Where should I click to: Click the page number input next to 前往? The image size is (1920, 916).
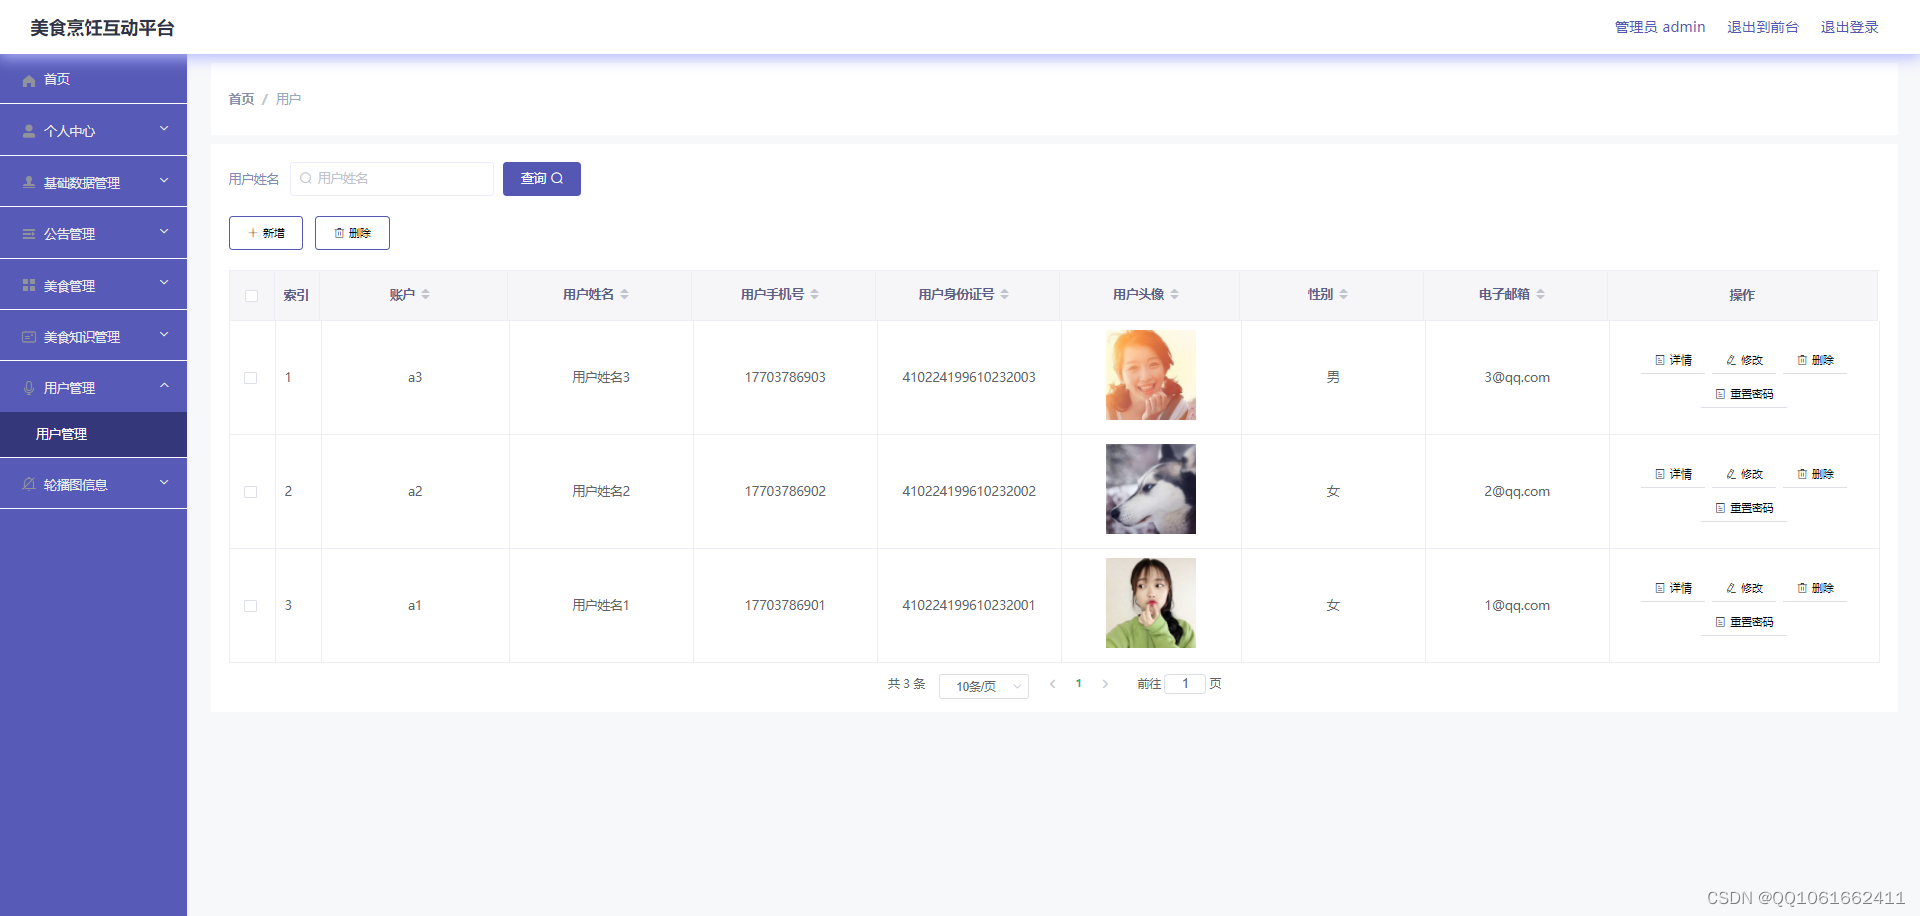pos(1186,683)
